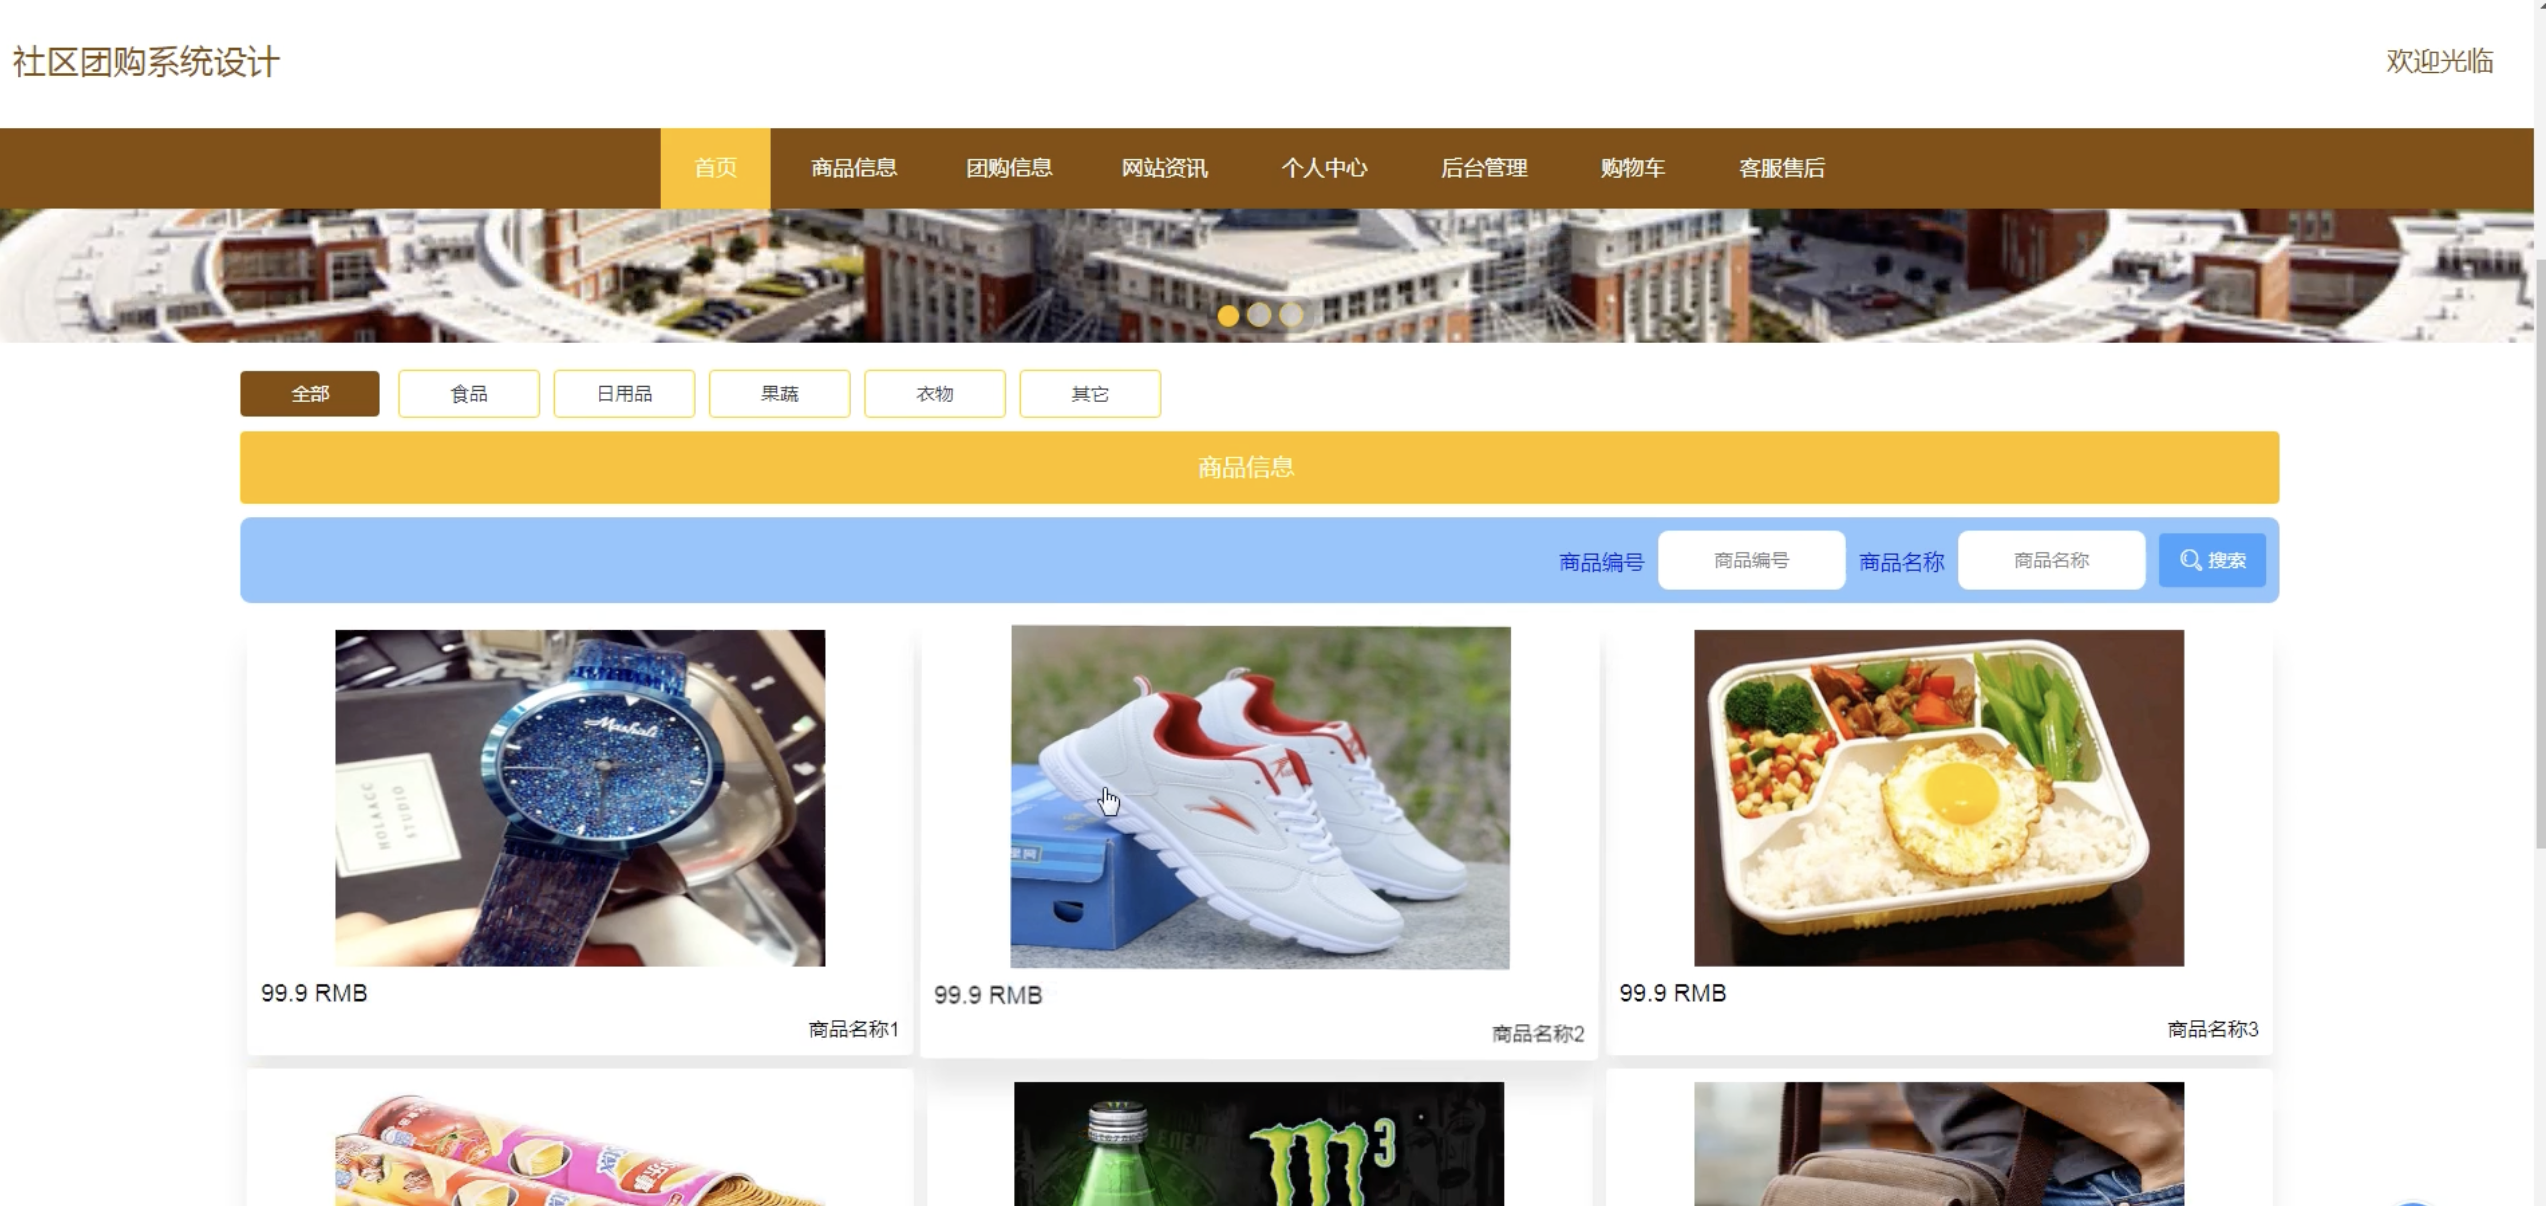Open the 首页 navigation tab

(715, 168)
